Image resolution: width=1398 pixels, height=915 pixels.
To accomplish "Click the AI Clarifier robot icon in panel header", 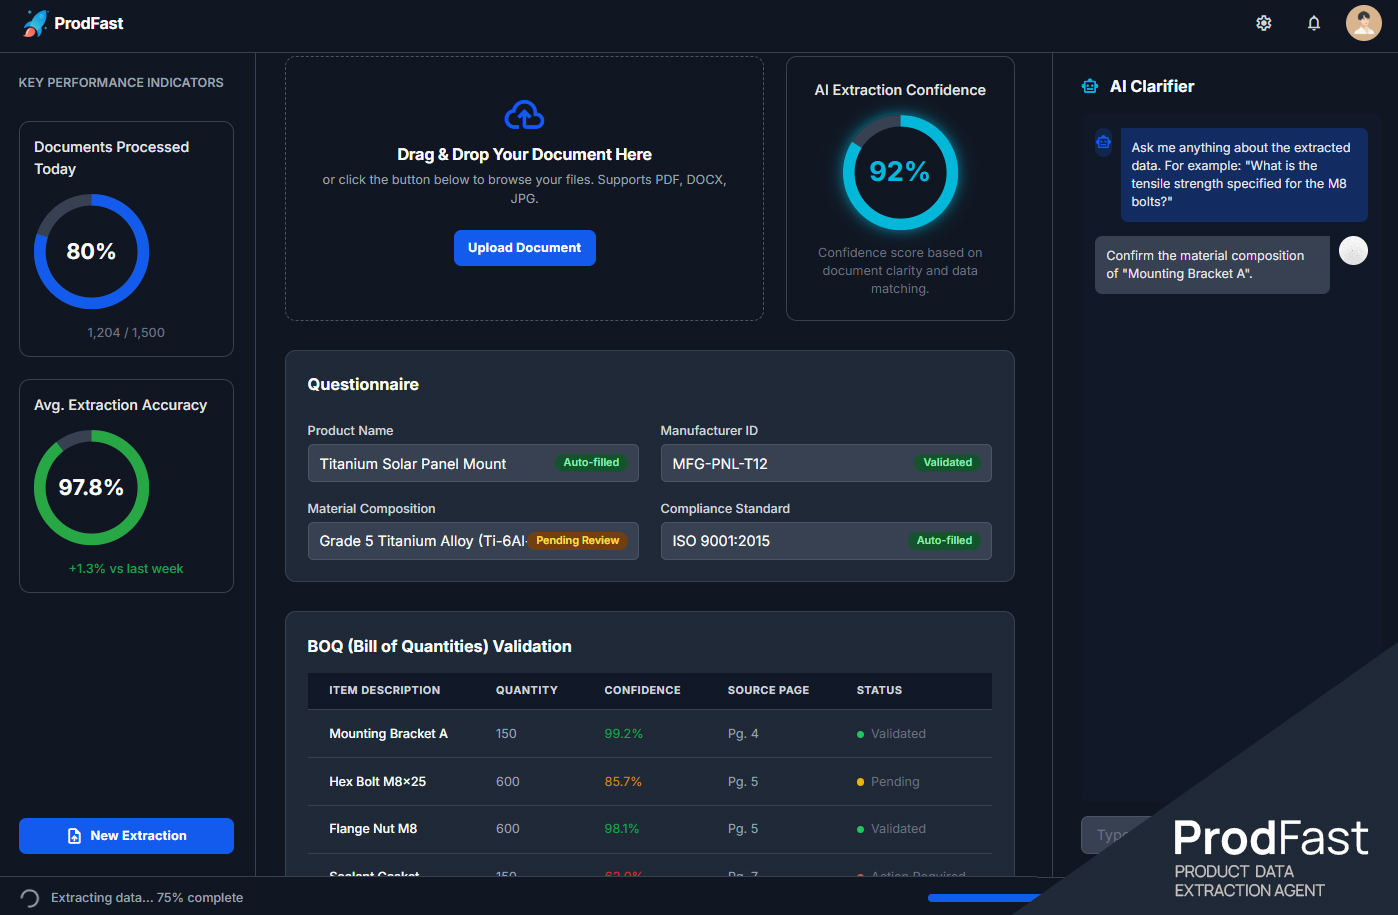I will [1089, 86].
